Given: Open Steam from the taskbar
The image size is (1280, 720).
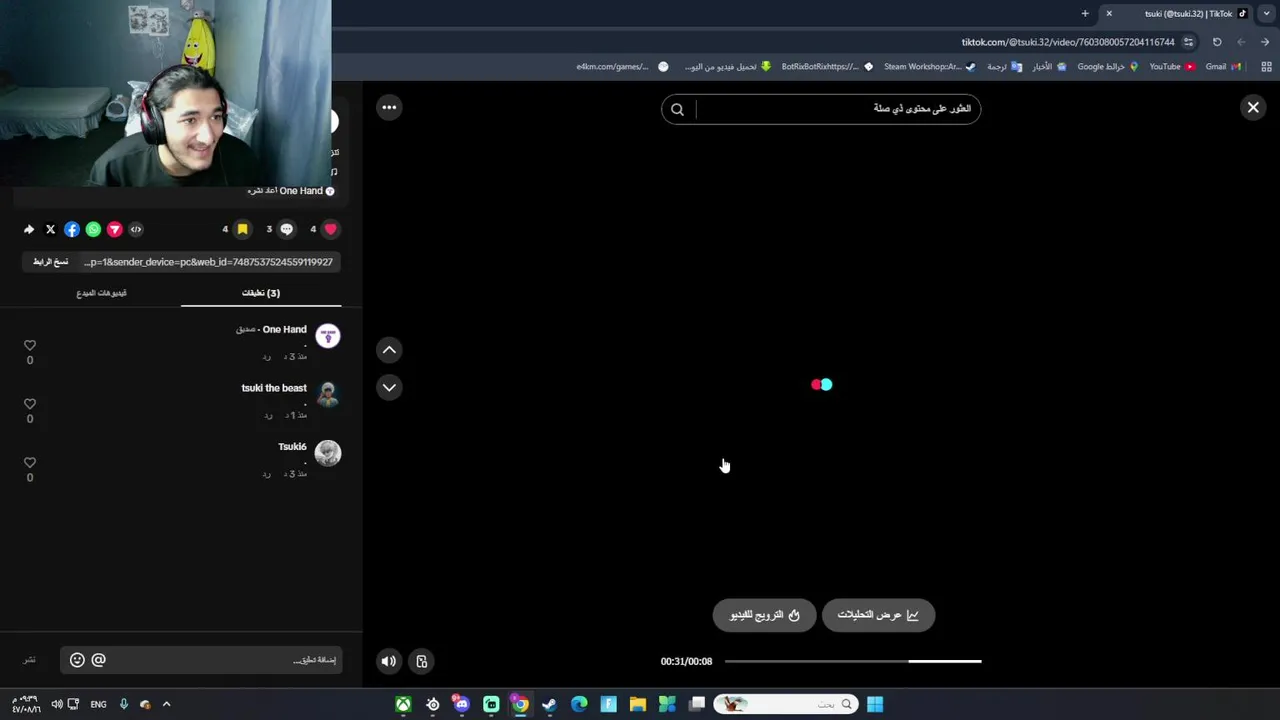Looking at the screenshot, I should click(549, 704).
